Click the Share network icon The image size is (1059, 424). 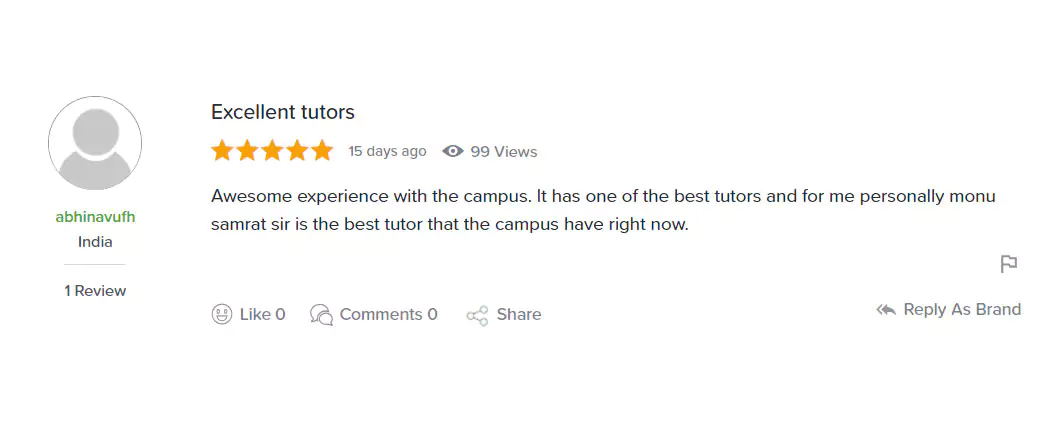tap(477, 315)
